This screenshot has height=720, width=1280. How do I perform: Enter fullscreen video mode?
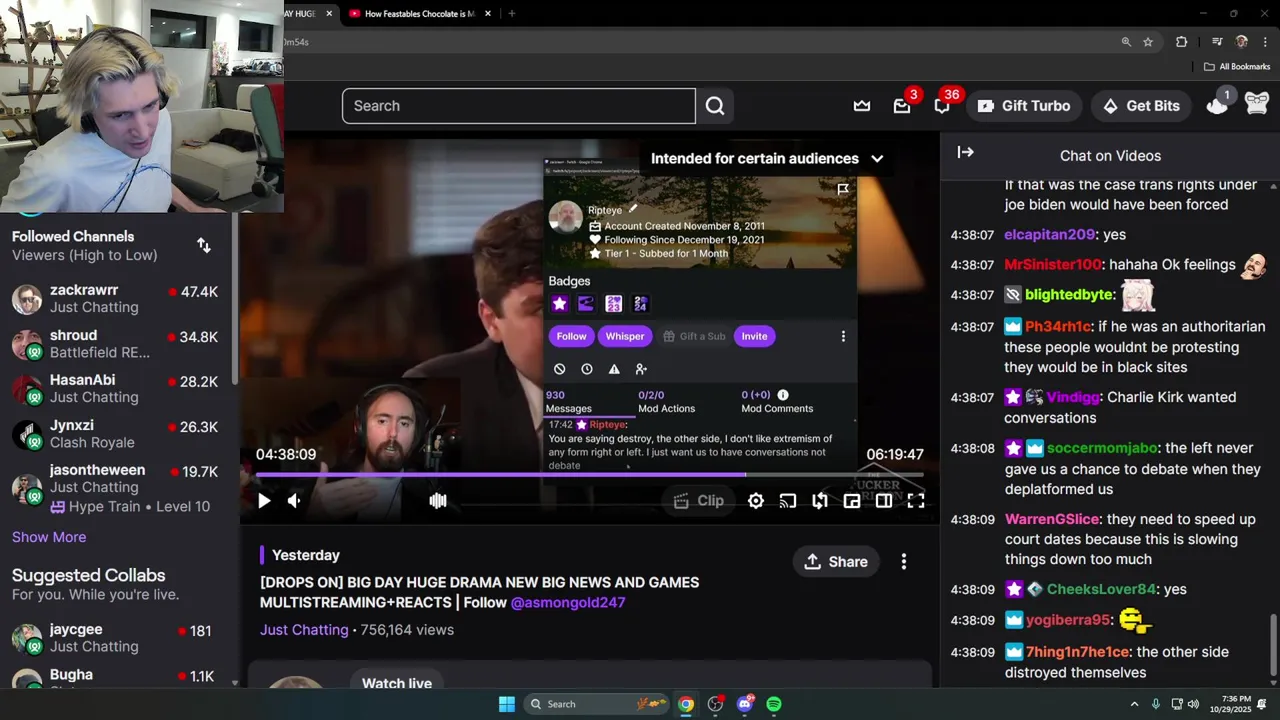click(x=916, y=501)
